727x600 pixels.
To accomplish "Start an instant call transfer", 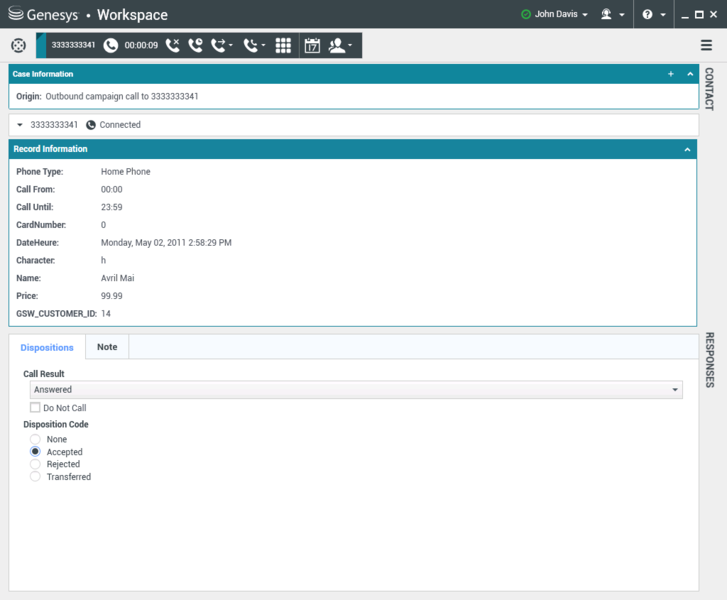I will click(218, 45).
